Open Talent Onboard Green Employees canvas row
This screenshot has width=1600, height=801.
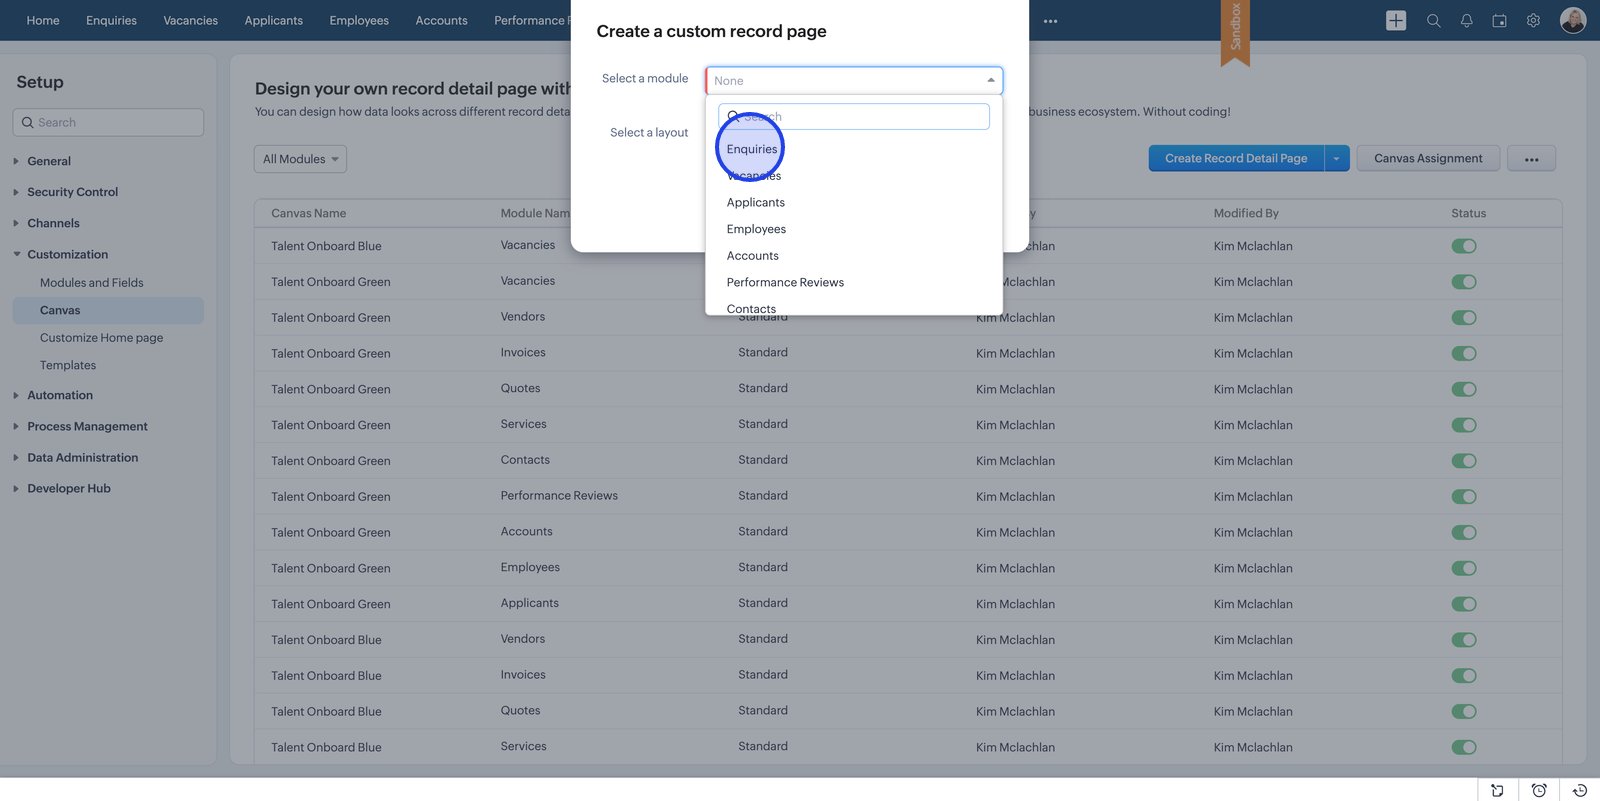908,568
